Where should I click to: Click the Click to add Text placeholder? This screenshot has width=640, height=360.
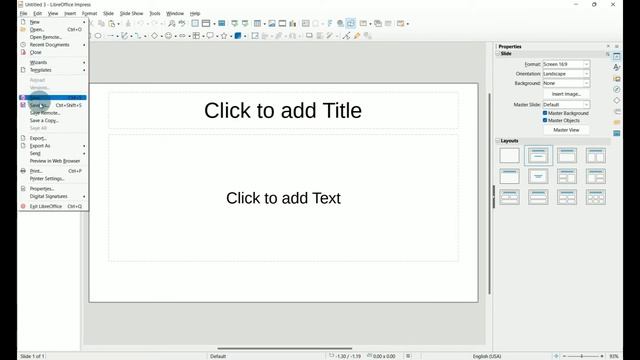tap(283, 198)
